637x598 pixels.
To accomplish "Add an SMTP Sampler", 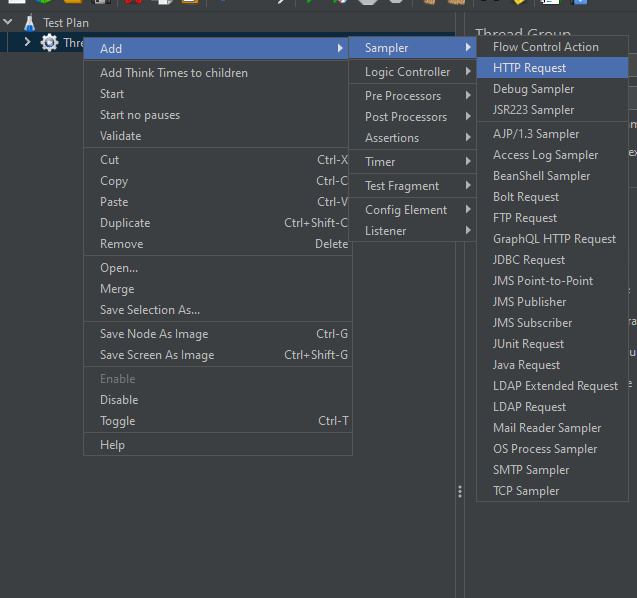I will pyautogui.click(x=552, y=470).
